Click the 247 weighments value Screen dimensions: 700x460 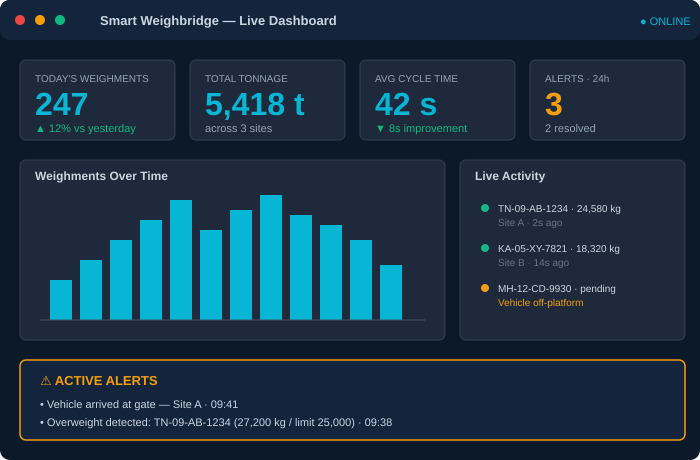pyautogui.click(x=61, y=104)
